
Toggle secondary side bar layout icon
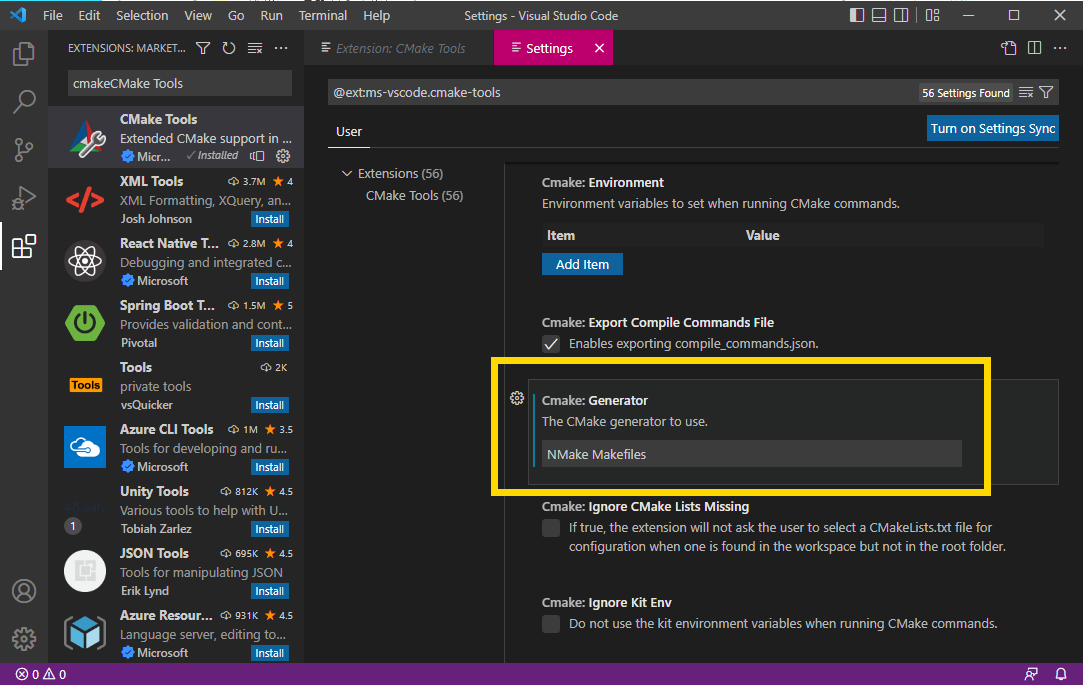901,15
